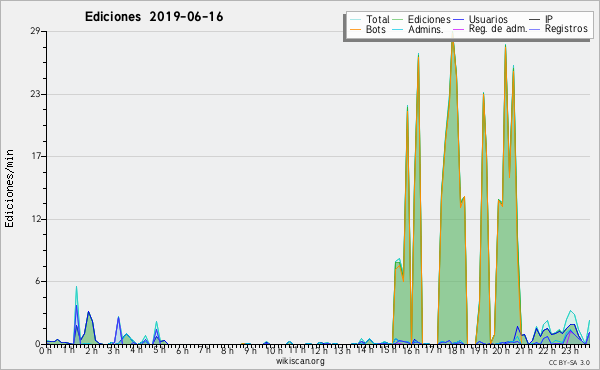This screenshot has height=370, width=600.
Task: Click the Ediciones/min axis label
Action: [9, 188]
